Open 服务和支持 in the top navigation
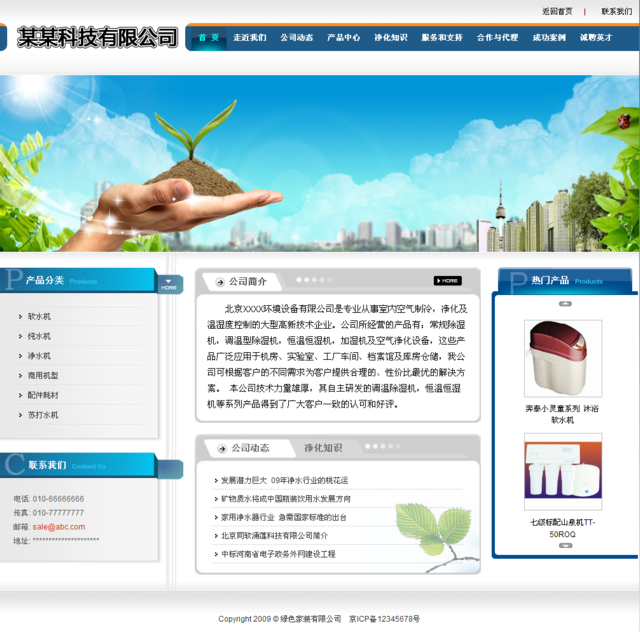640x632 pixels. (x=441, y=38)
